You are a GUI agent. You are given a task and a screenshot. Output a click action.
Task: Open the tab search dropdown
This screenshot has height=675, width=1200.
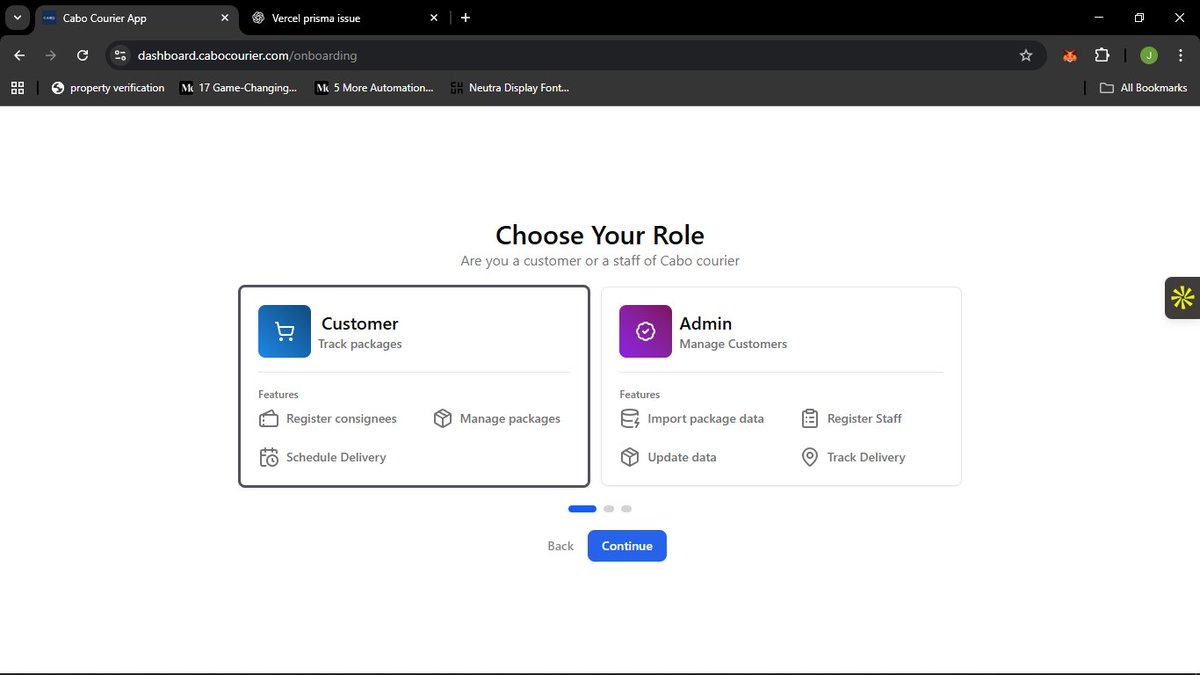pos(17,18)
